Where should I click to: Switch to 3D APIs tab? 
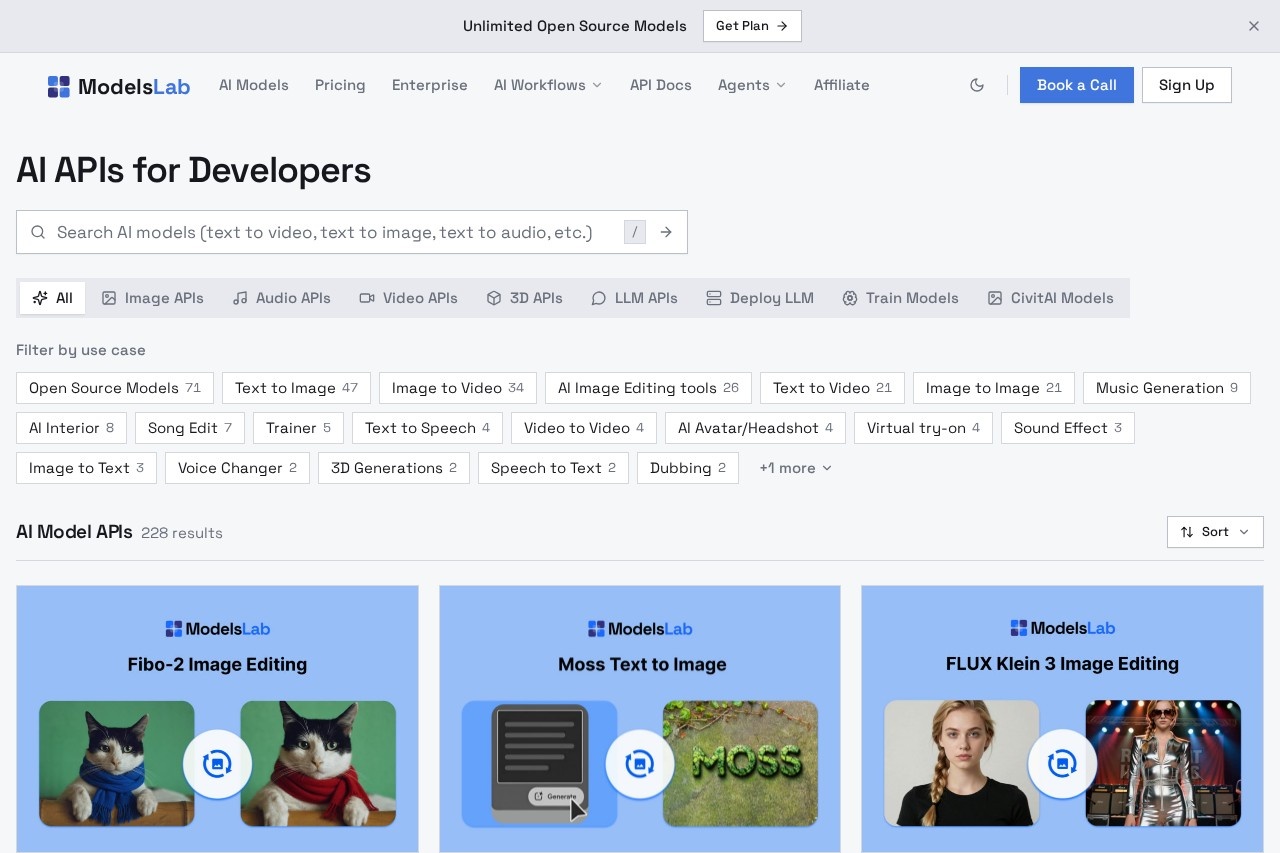click(x=524, y=298)
